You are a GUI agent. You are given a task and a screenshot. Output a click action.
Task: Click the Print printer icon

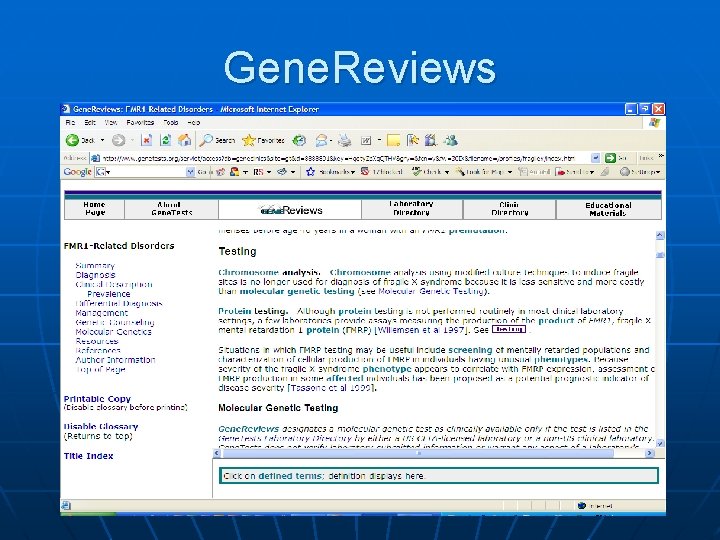point(344,140)
